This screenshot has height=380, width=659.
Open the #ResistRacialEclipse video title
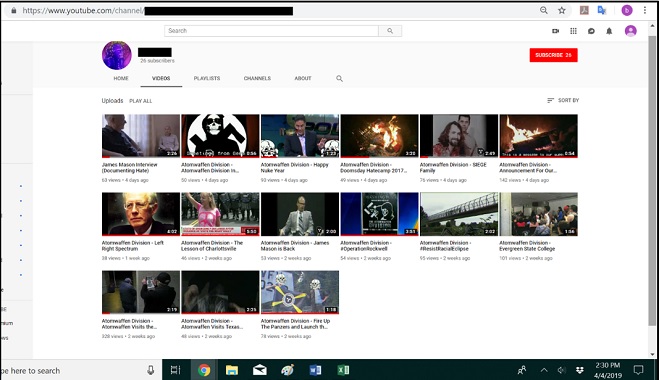pos(445,246)
